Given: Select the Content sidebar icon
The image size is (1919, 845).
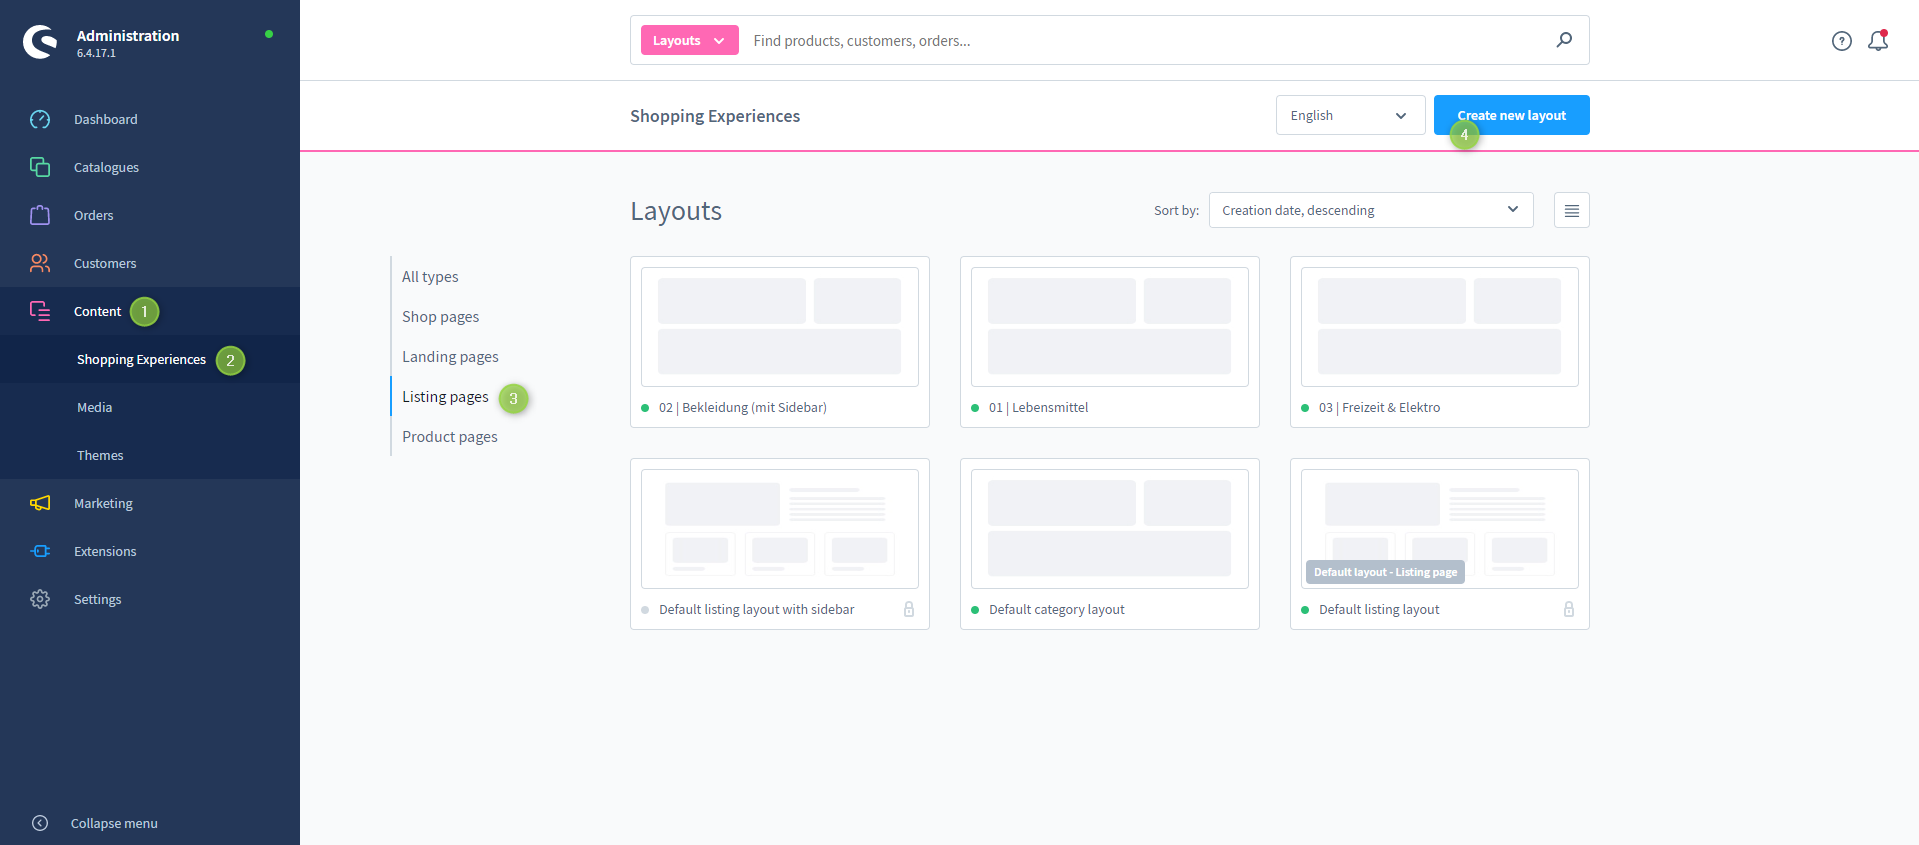Looking at the screenshot, I should [x=40, y=311].
